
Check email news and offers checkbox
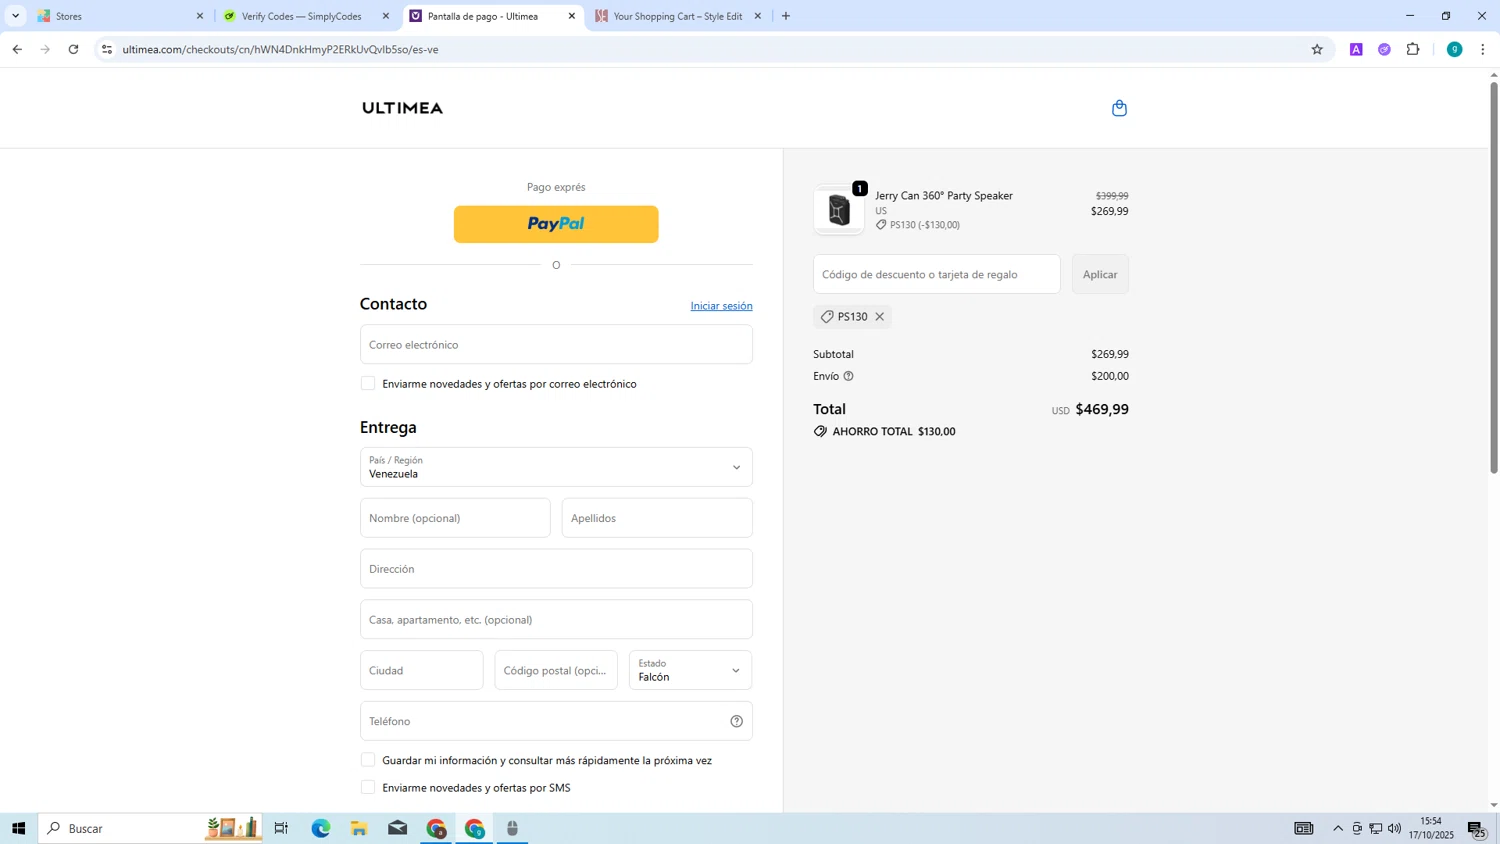[x=368, y=384]
